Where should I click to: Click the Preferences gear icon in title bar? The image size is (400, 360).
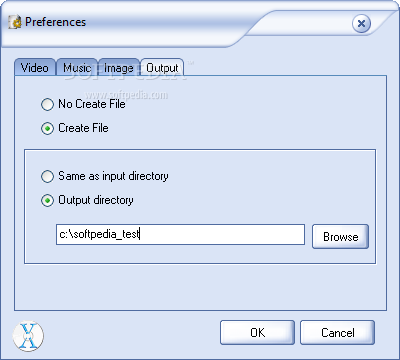(15, 22)
